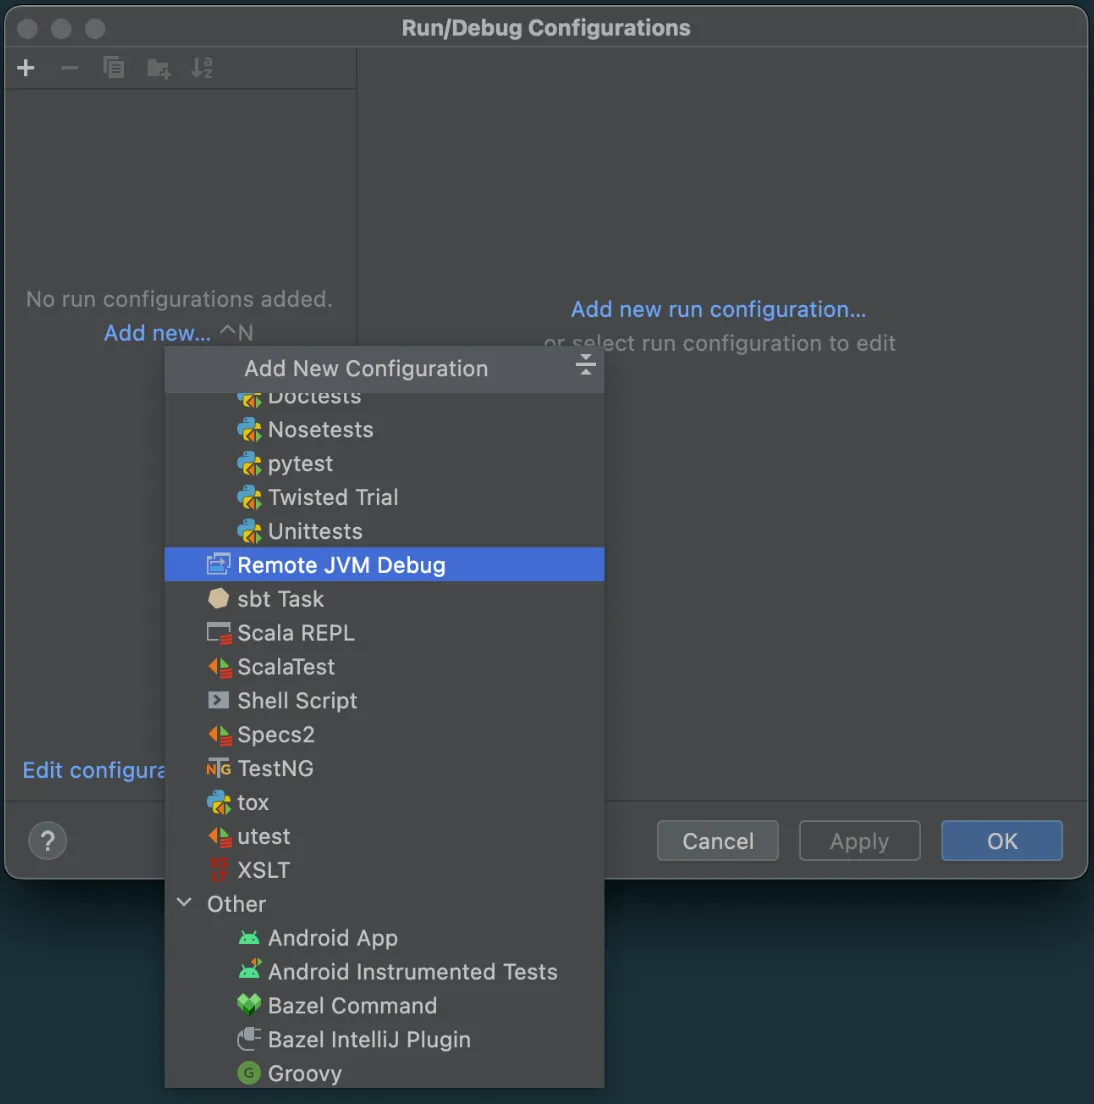Click the sort alphabetically toolbar icon
Screen dimensions: 1094x1104
coord(202,68)
